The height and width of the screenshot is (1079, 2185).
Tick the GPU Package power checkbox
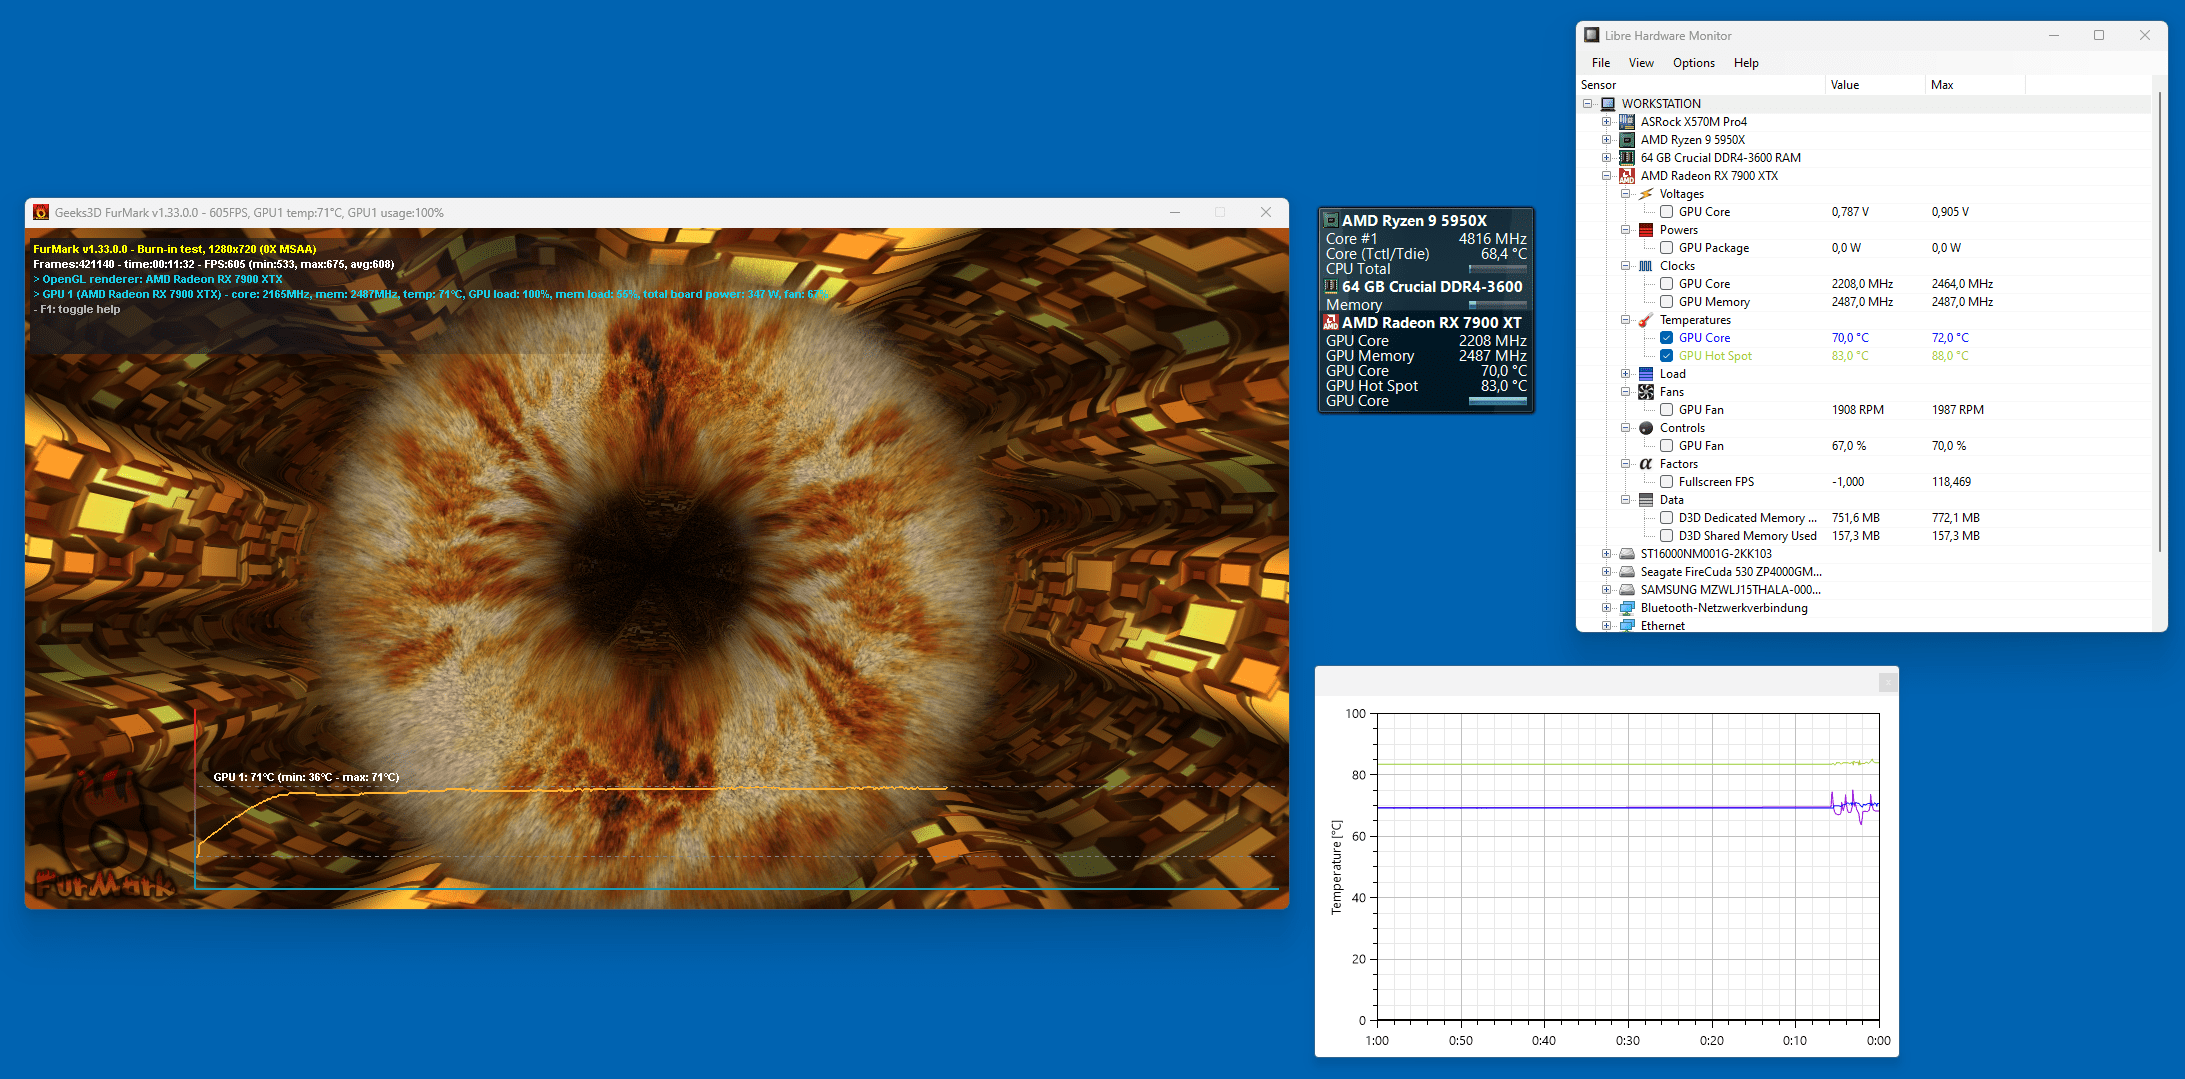[x=1666, y=248]
